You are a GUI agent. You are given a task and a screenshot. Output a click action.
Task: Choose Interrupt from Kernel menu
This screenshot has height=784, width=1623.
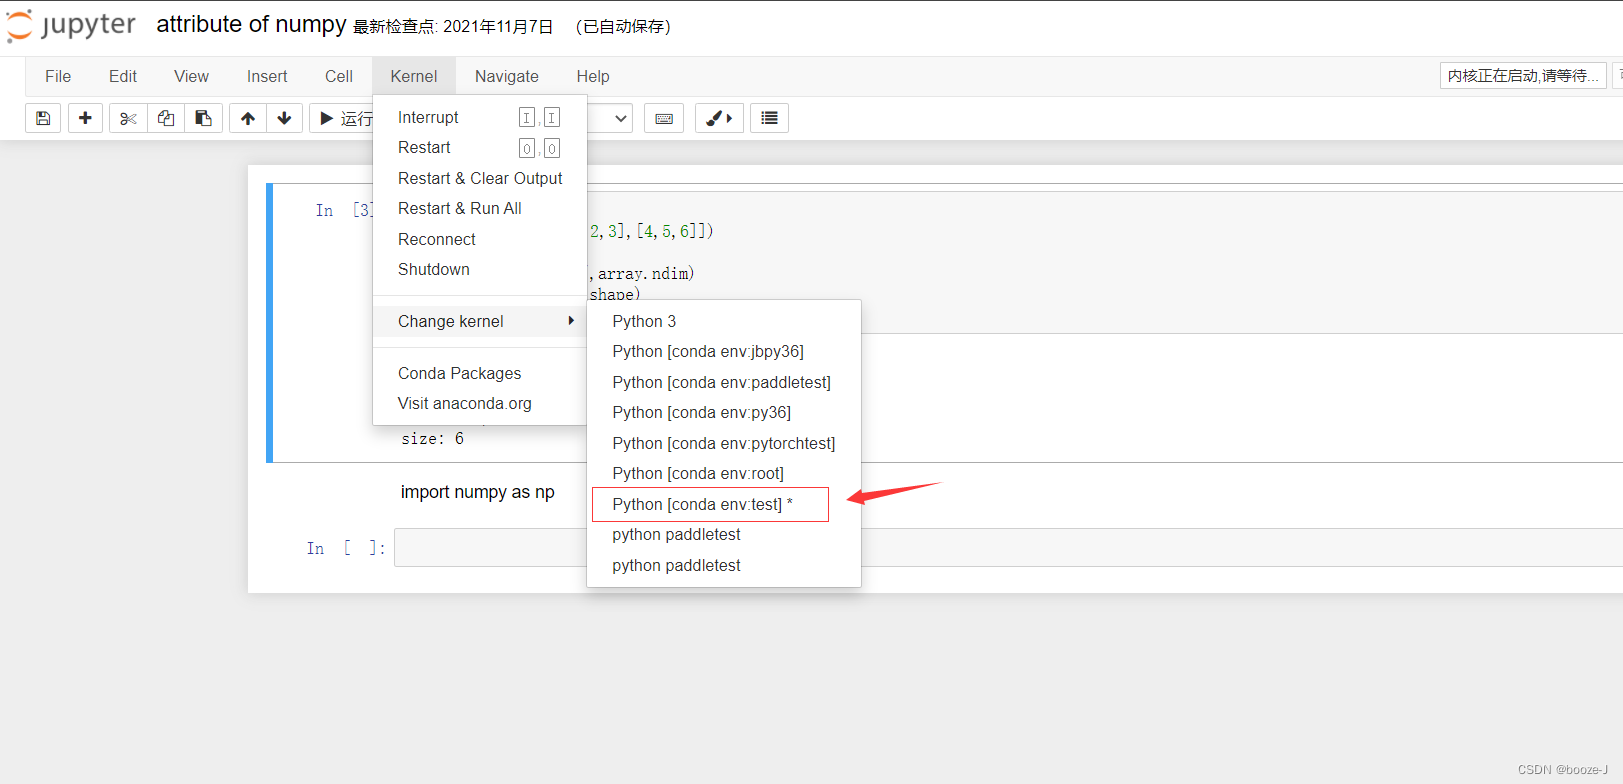tap(479, 117)
